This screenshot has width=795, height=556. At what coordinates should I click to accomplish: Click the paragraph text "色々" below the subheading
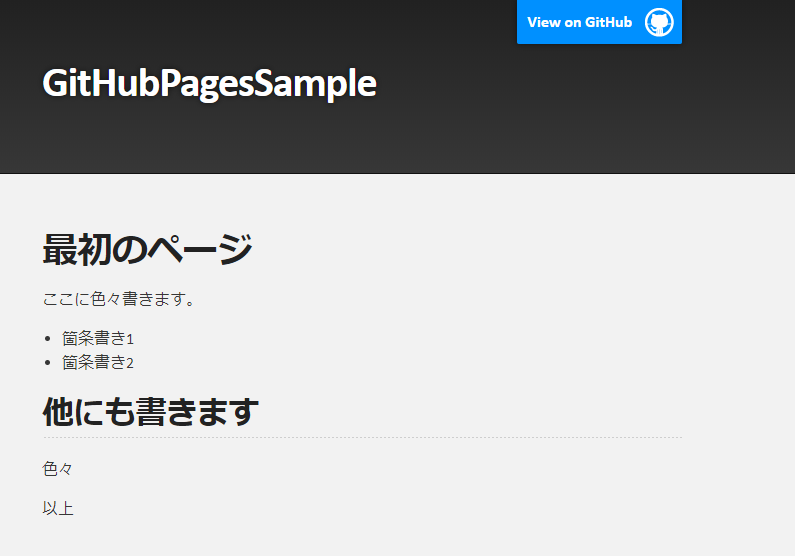(57, 469)
